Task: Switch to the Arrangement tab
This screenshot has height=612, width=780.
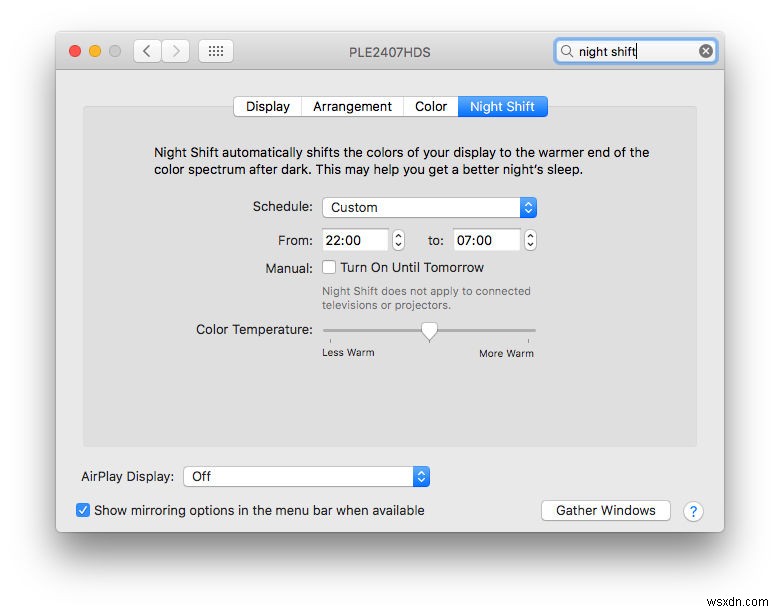Action: pyautogui.click(x=352, y=106)
